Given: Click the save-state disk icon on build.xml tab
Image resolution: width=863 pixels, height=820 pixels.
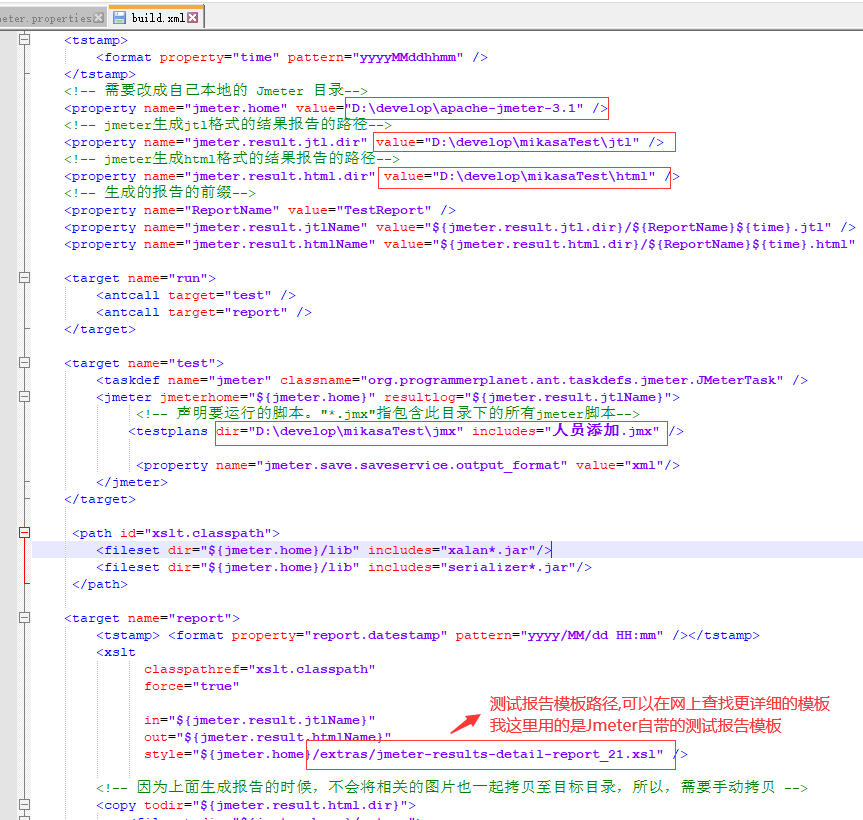Looking at the screenshot, I should [119, 18].
